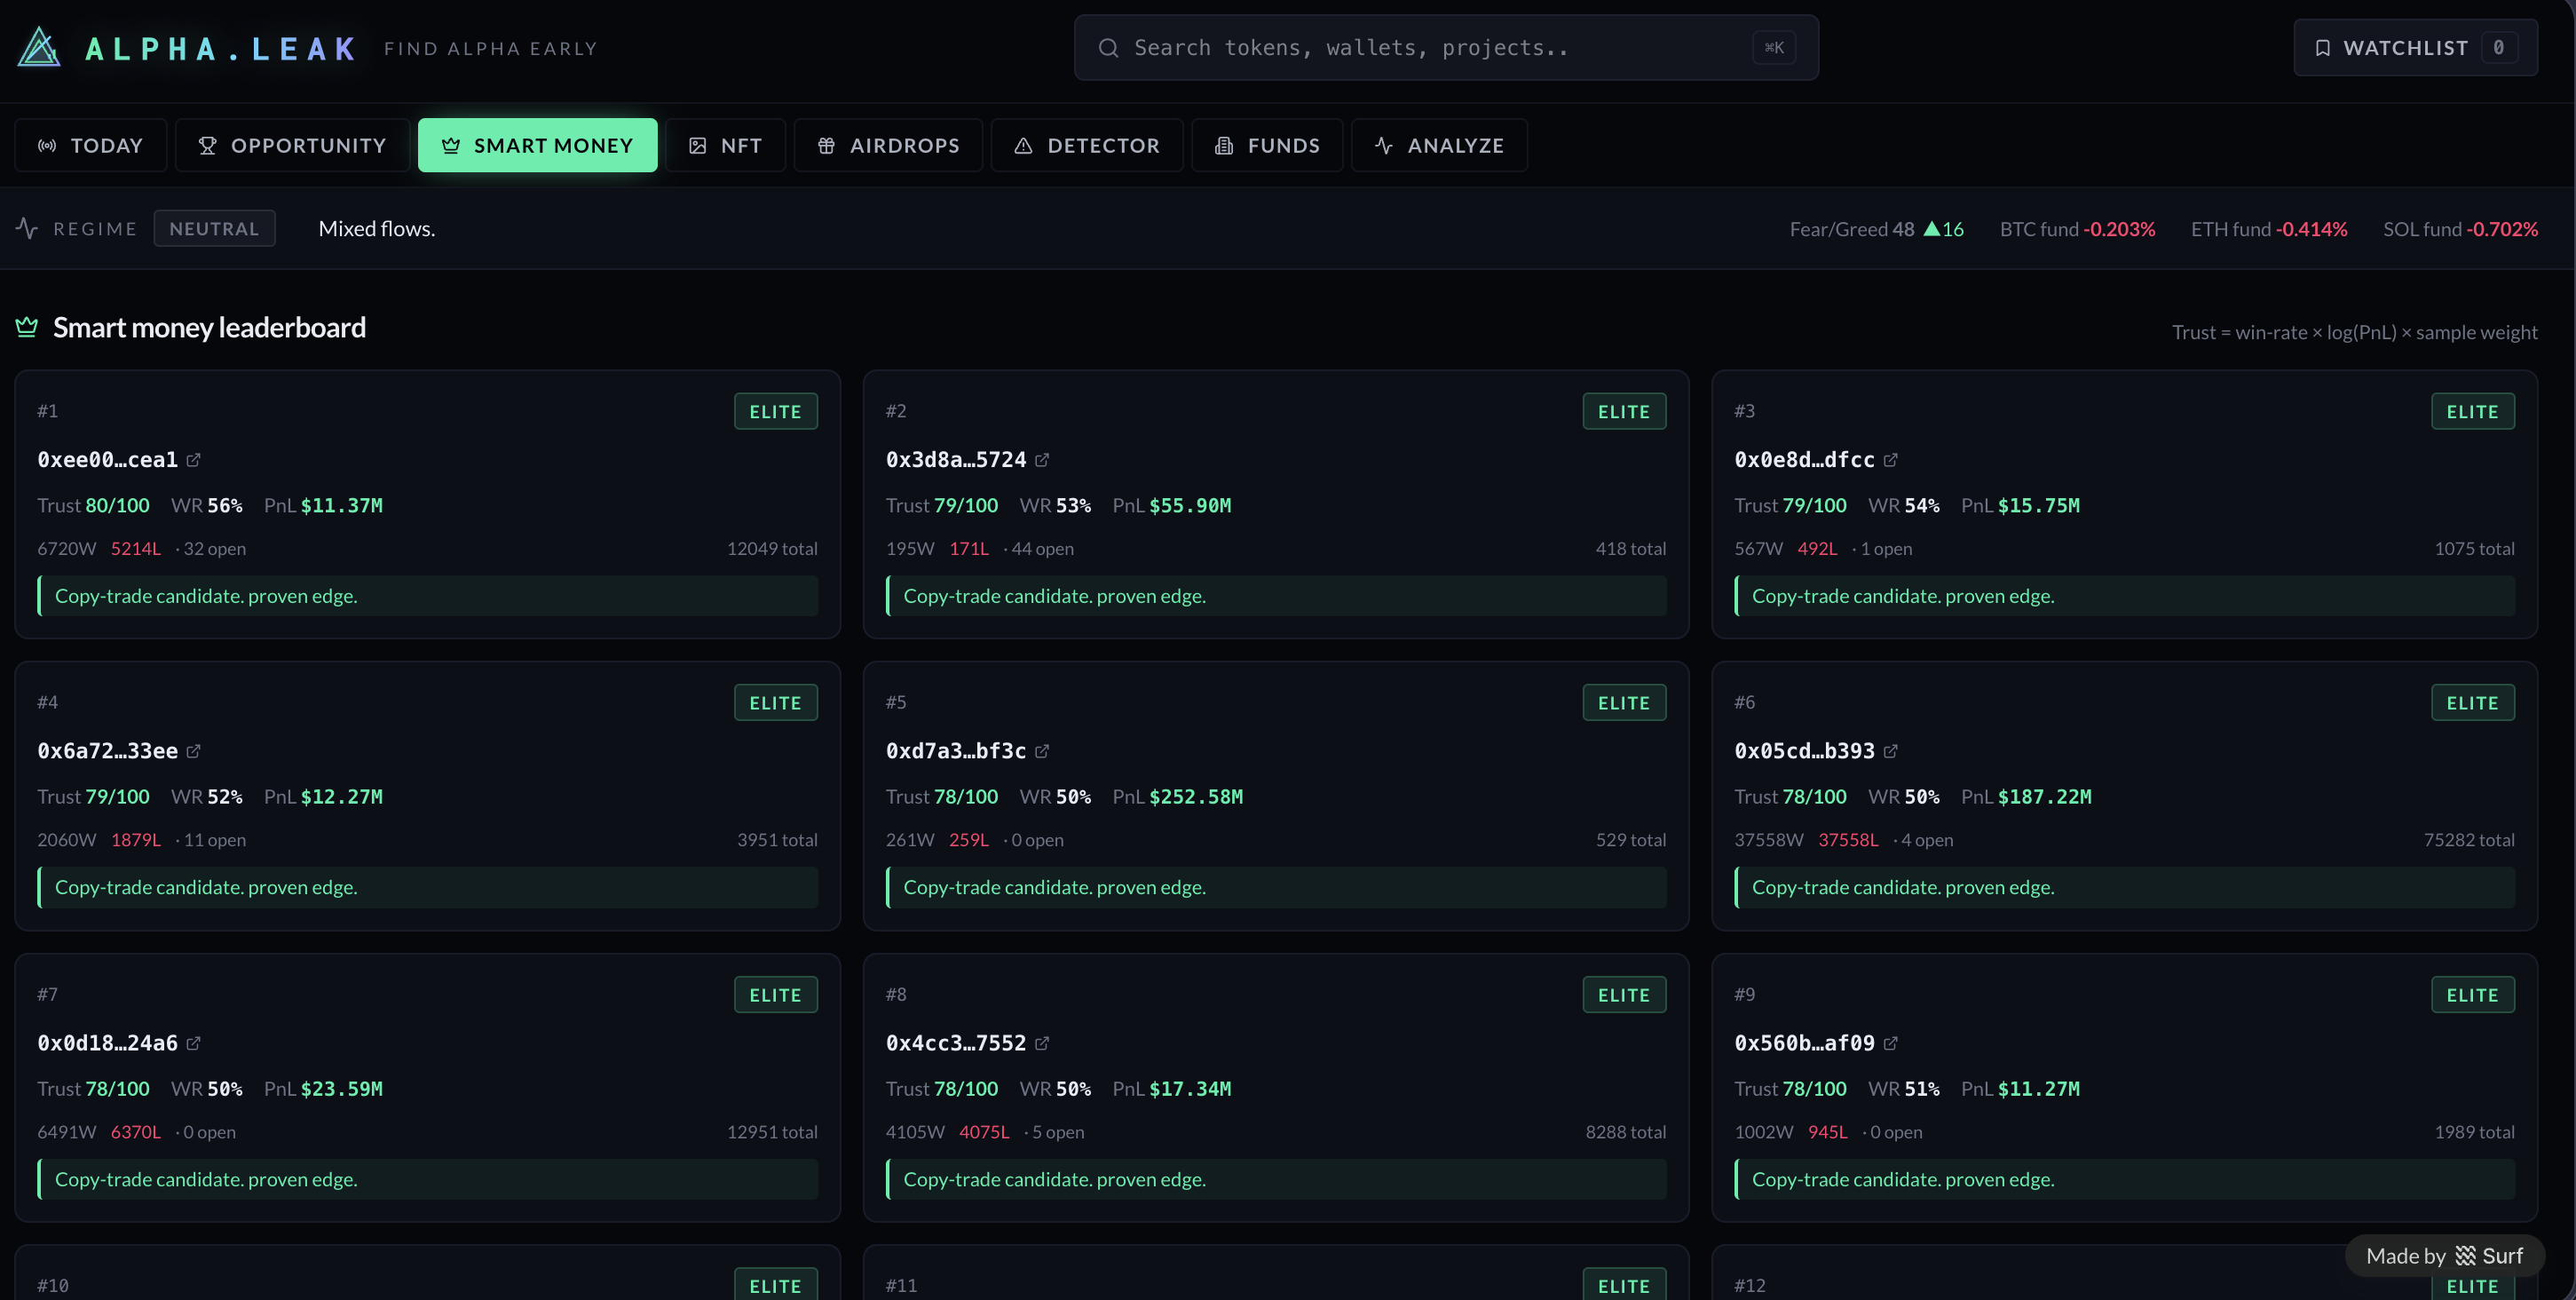Click the search magnifier icon
Image resolution: width=2576 pixels, height=1300 pixels.
pyautogui.click(x=1108, y=48)
